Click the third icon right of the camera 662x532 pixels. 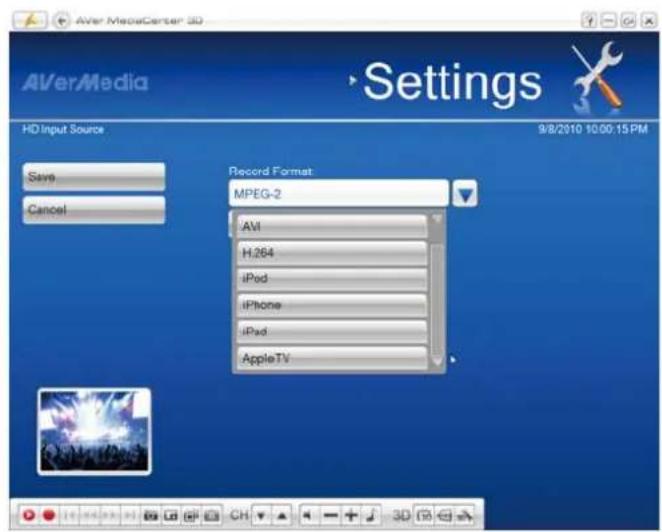[x=191, y=516]
